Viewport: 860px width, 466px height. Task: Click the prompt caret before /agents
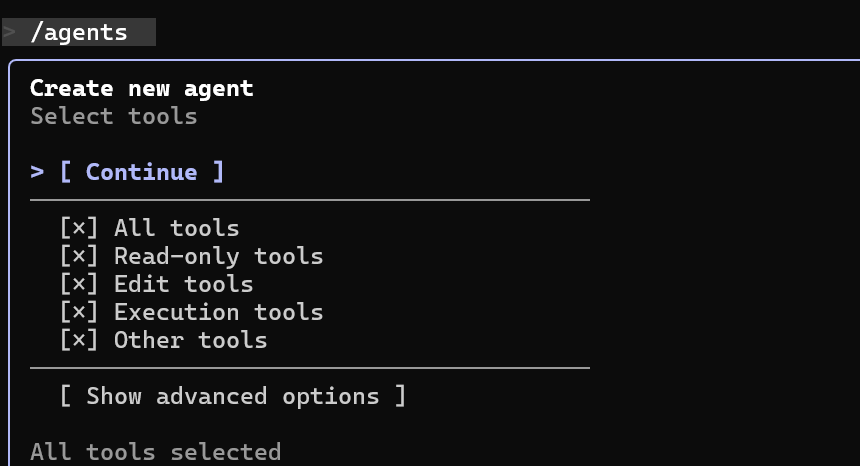click(x=9, y=32)
